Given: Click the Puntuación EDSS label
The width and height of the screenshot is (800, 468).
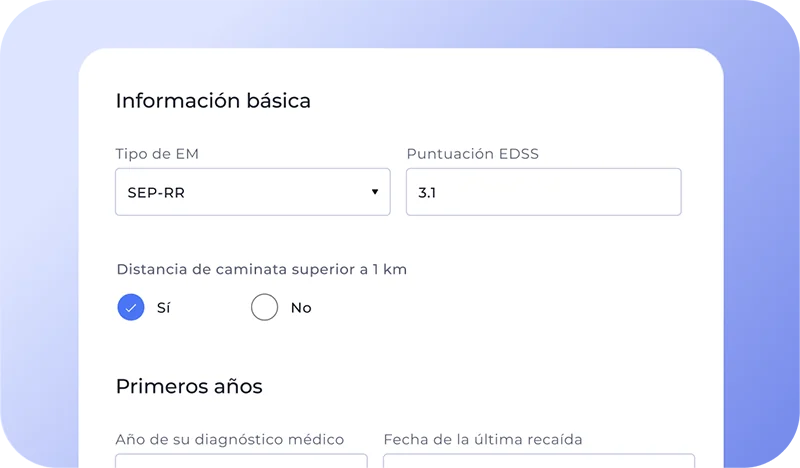Looking at the screenshot, I should (472, 154).
